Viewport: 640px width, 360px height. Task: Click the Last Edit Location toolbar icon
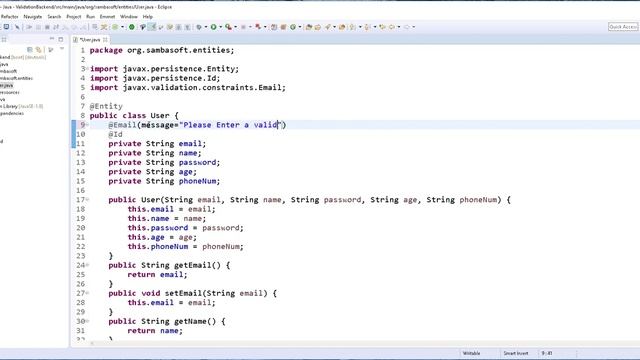pyautogui.click(x=382, y=27)
